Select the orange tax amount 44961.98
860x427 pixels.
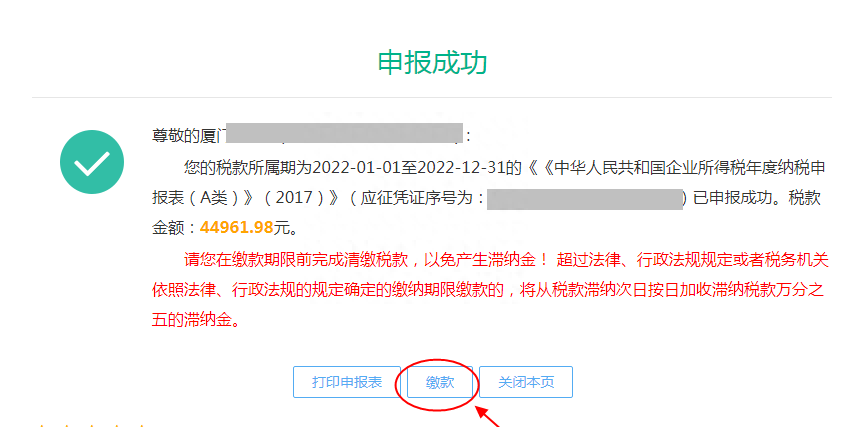(236, 227)
